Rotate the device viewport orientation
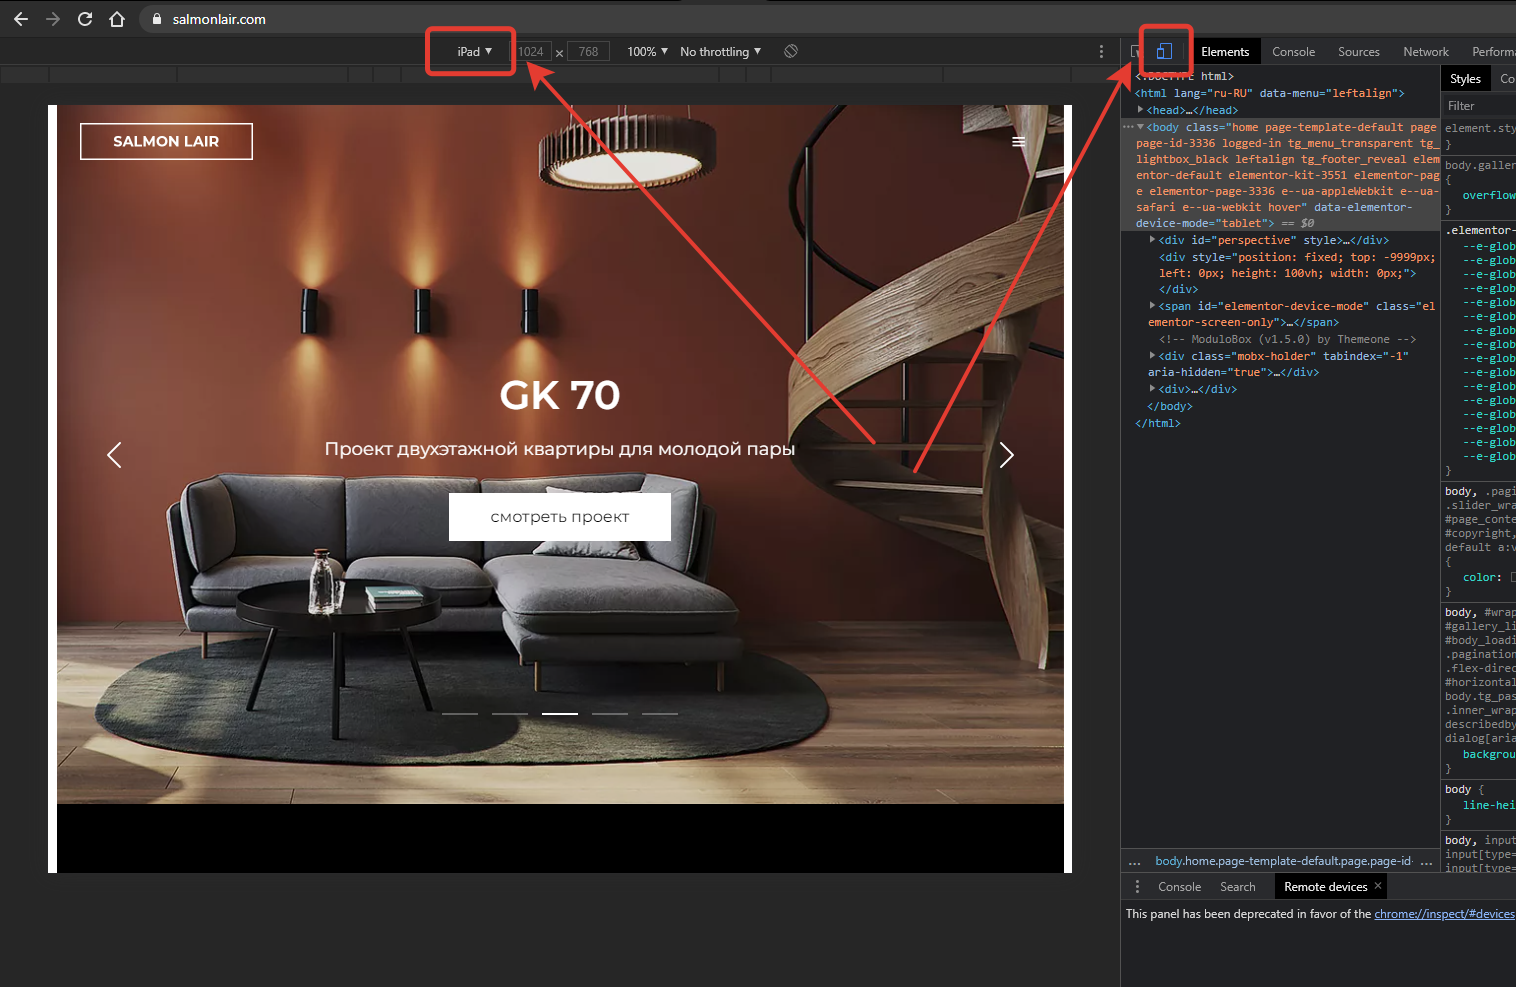The image size is (1516, 987). 791,51
